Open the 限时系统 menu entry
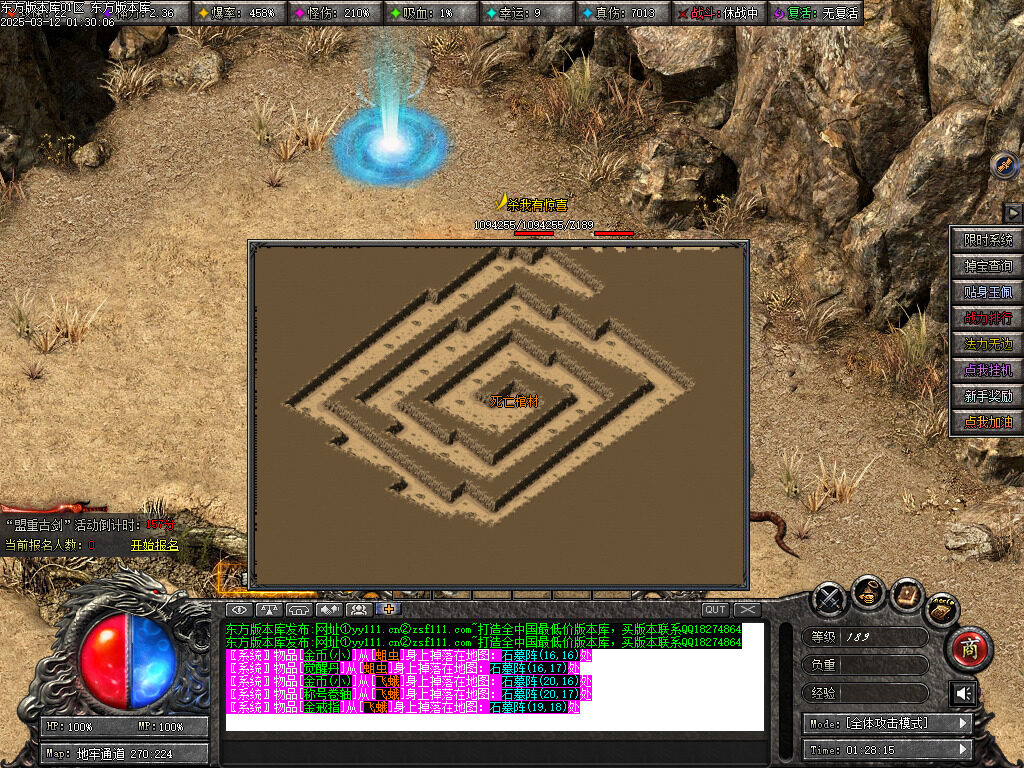Screen dimensions: 1024x768 987,240
